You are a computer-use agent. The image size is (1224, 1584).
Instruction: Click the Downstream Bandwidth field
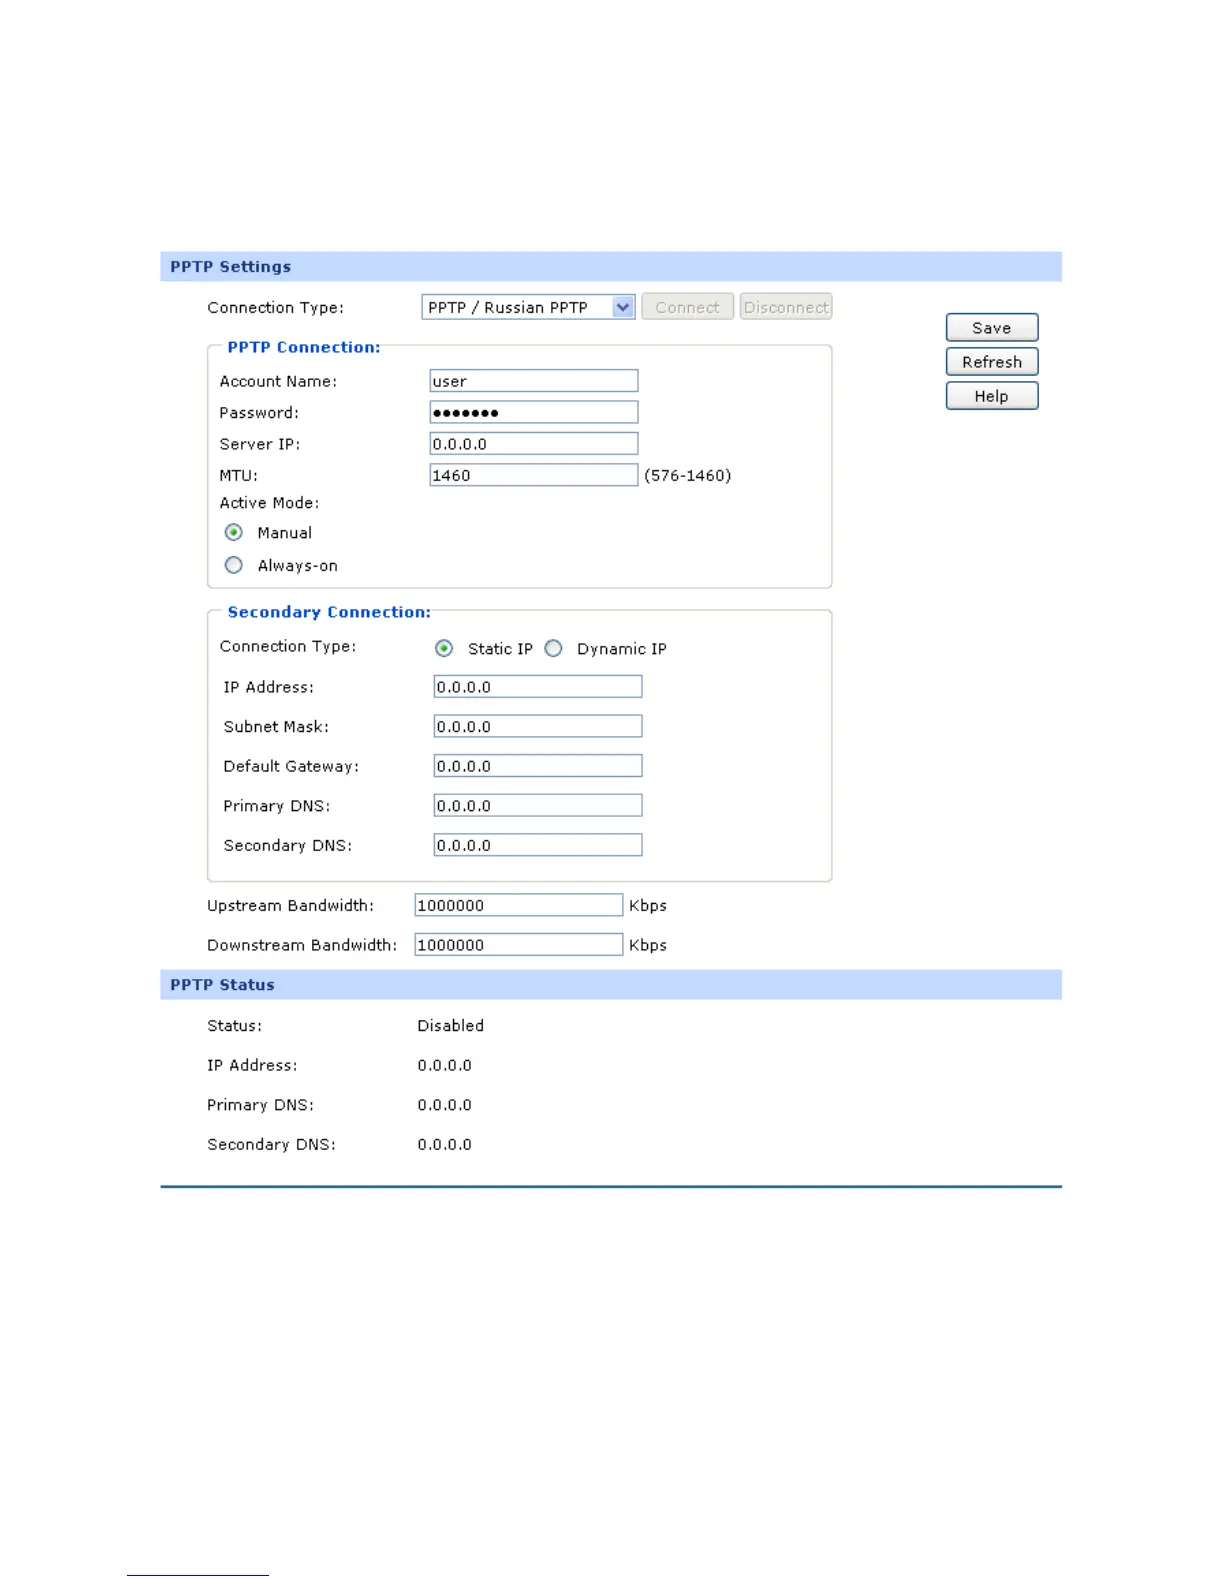(x=519, y=944)
